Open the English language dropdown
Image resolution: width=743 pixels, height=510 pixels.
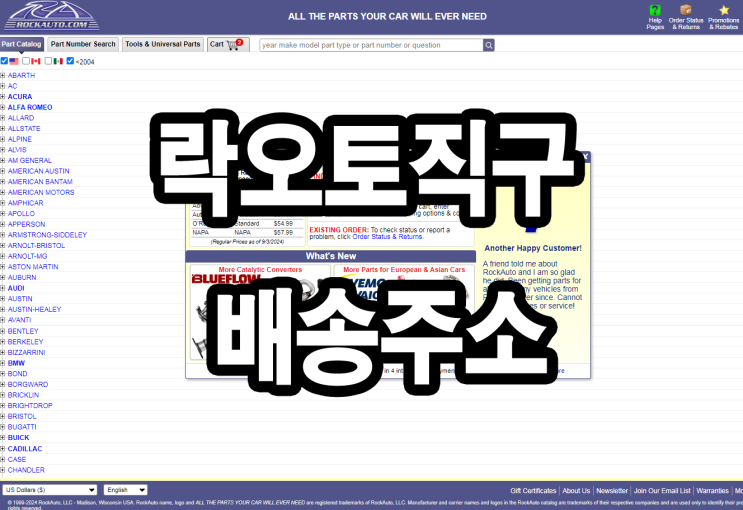[x=126, y=490]
